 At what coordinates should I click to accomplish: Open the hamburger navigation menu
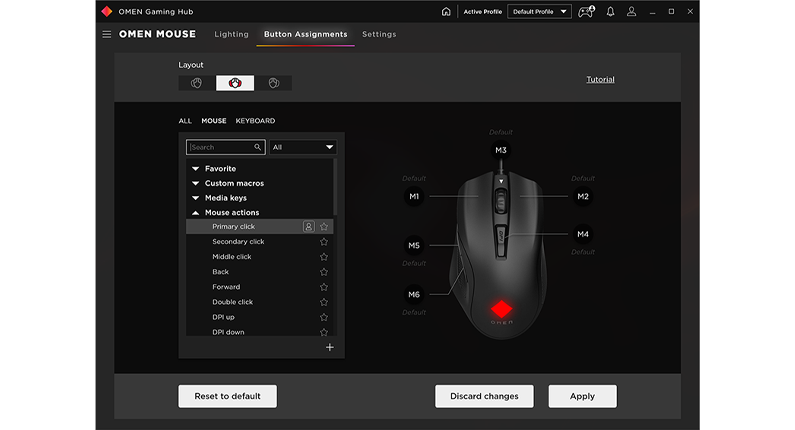point(107,34)
